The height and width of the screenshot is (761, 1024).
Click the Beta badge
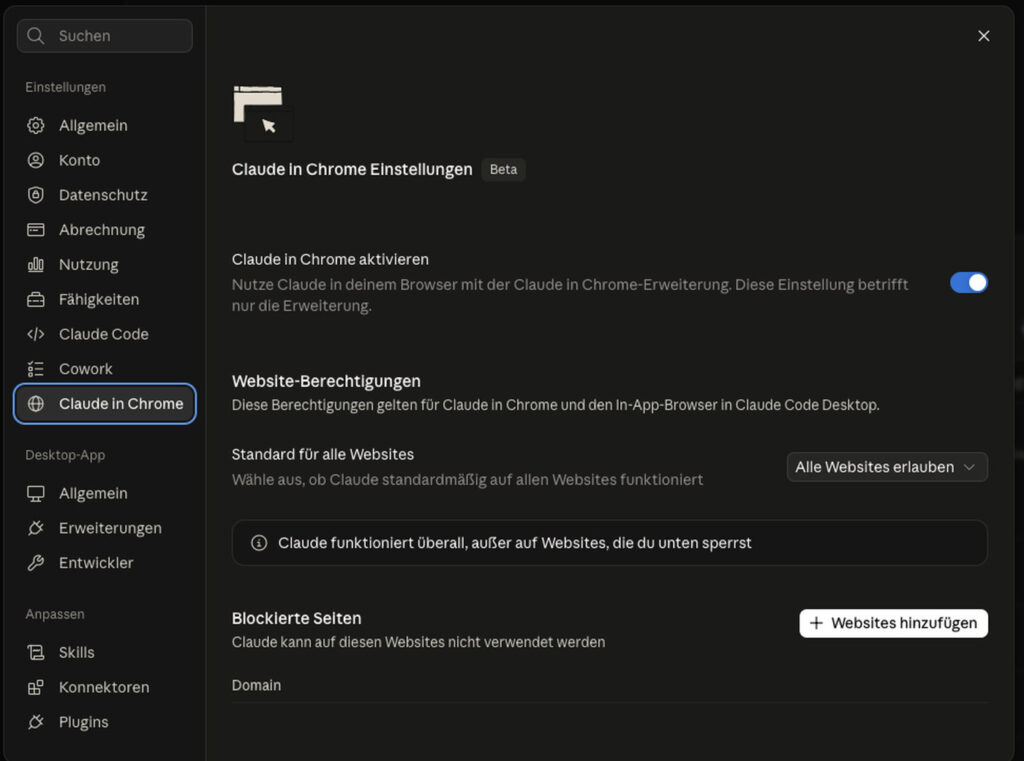coord(503,169)
